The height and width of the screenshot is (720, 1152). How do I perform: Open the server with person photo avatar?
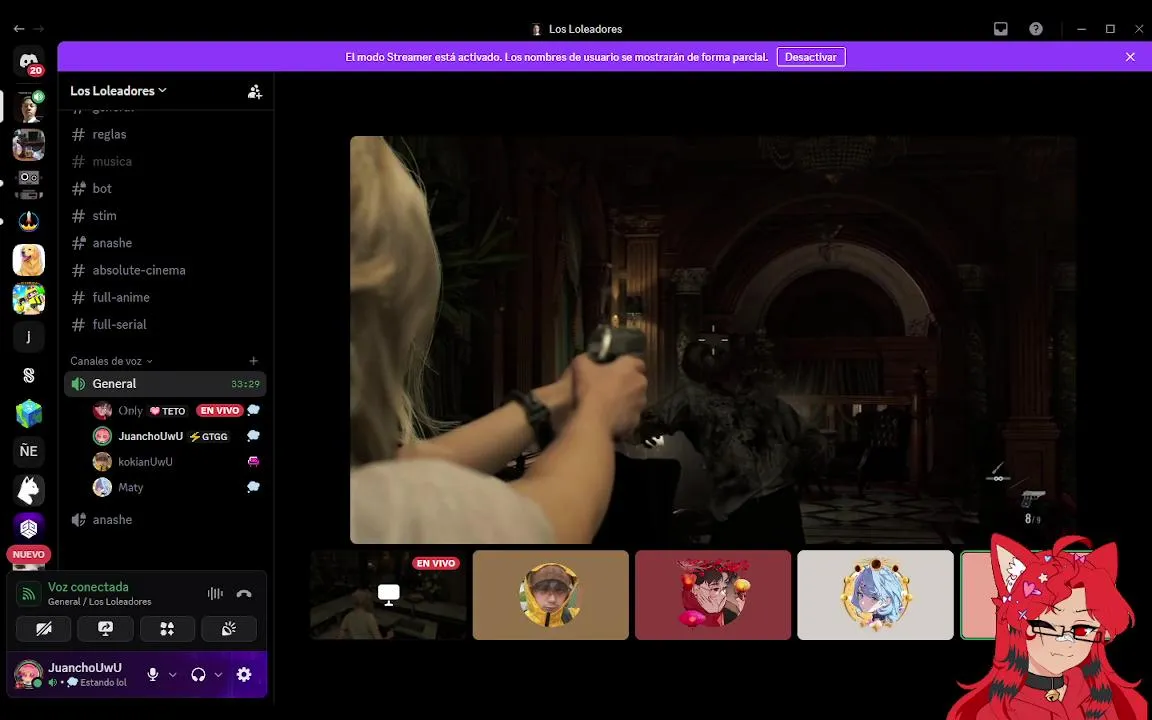tap(29, 107)
